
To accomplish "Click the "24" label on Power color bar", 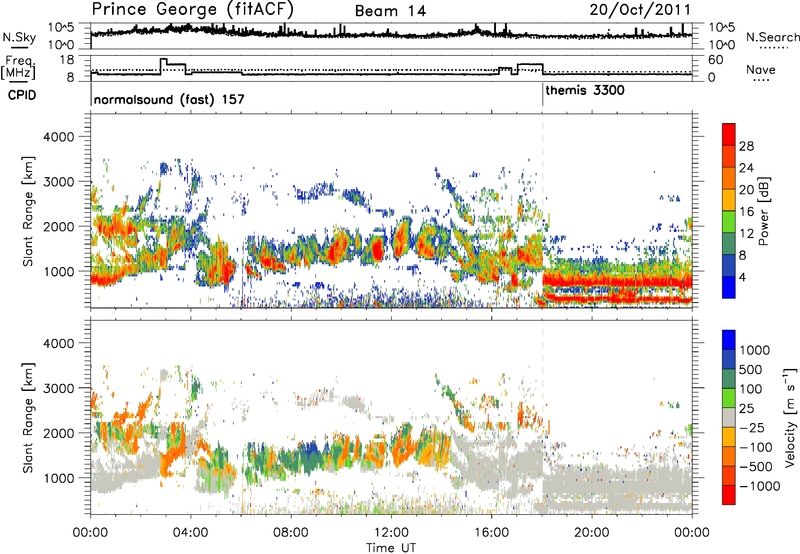I will (746, 168).
